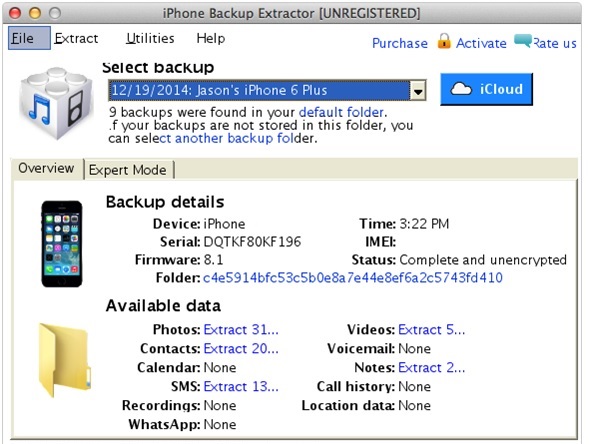Click the Location data None value
589x444 pixels.
pos(414,405)
